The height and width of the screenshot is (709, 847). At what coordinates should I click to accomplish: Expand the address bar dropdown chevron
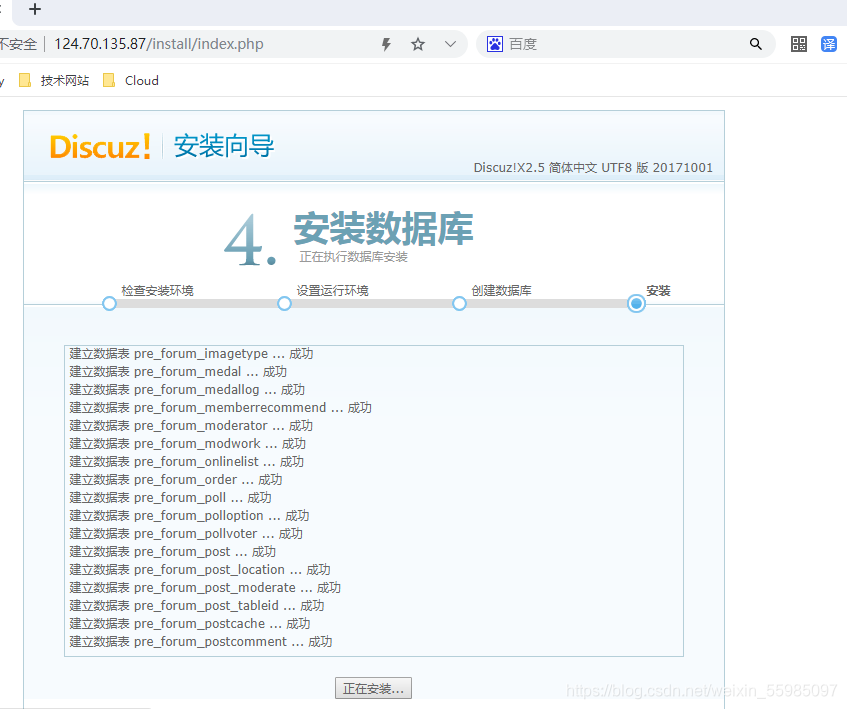[x=450, y=44]
